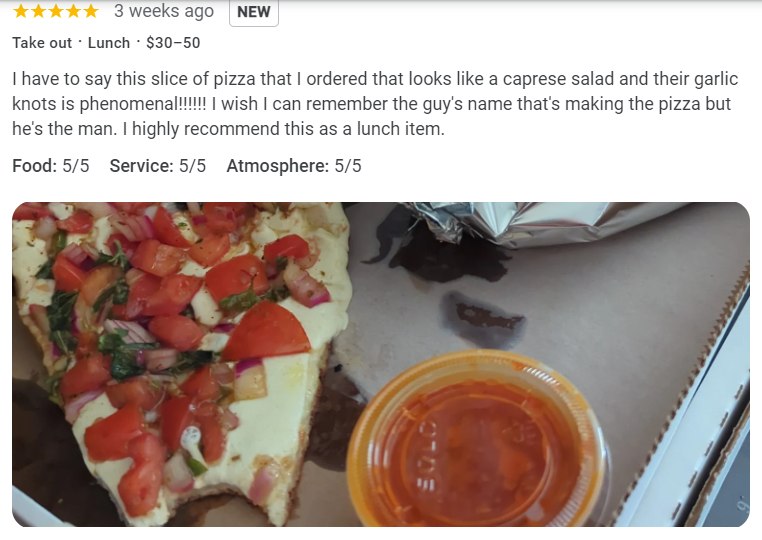Screen dimensions: 762x540
Task: Click the fifth and last rating star
Action: 91,11
